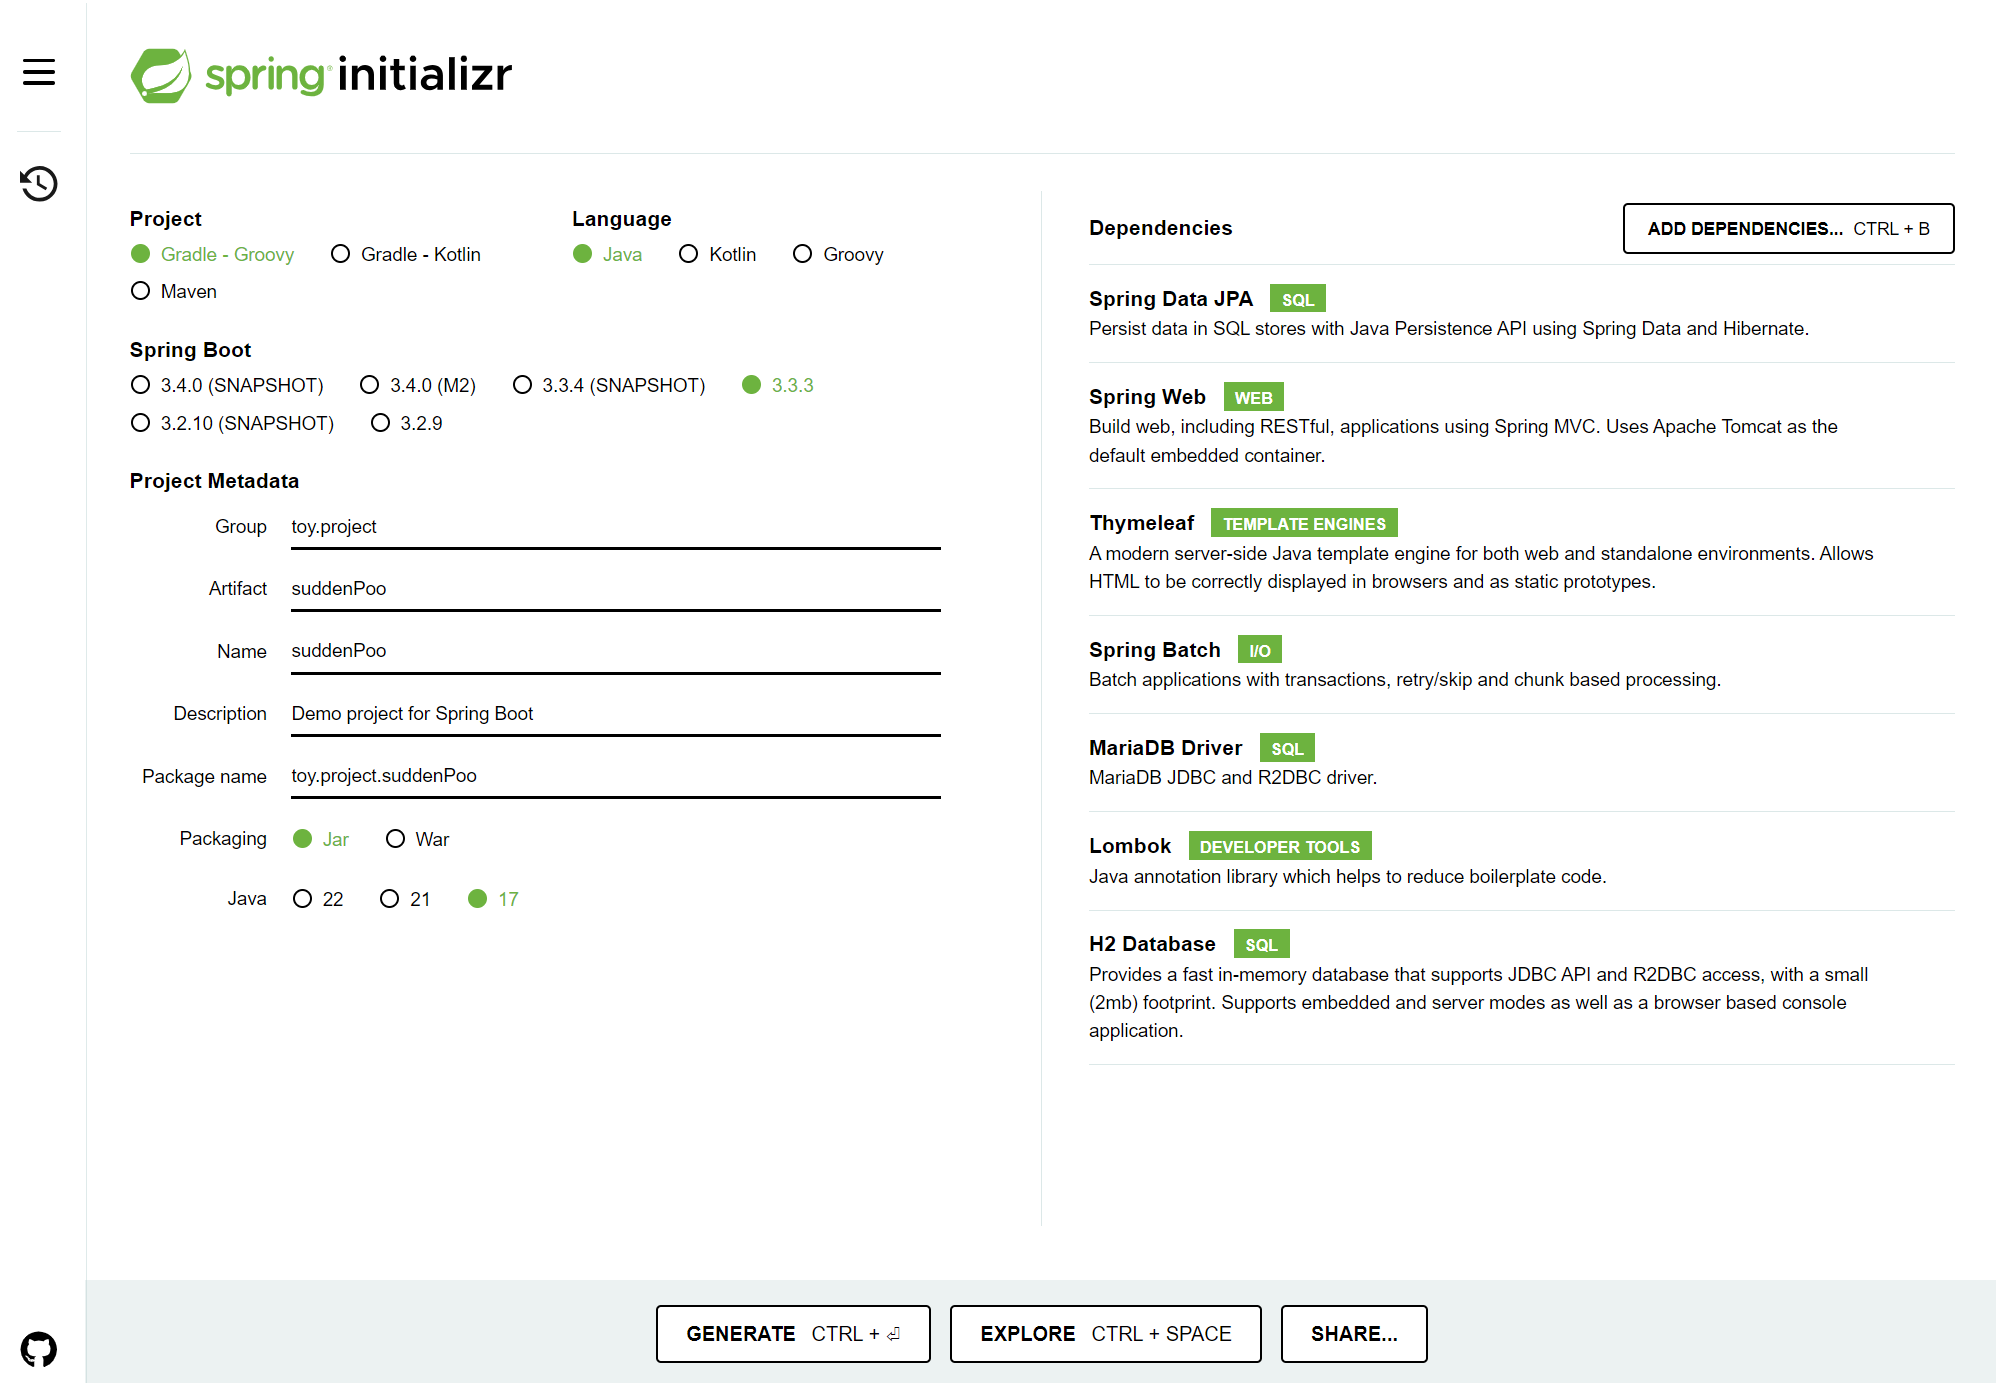Open the hamburger menu
The width and height of the screenshot is (1996, 1383).
39,72
